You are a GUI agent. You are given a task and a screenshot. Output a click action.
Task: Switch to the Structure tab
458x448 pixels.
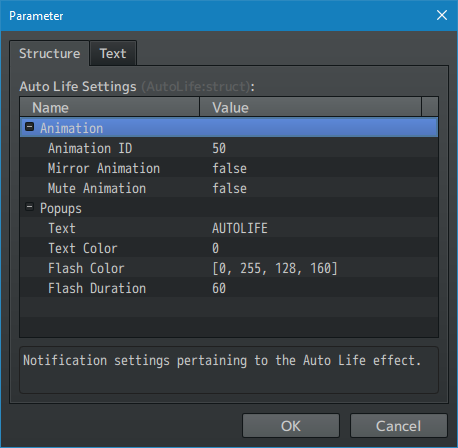(49, 53)
